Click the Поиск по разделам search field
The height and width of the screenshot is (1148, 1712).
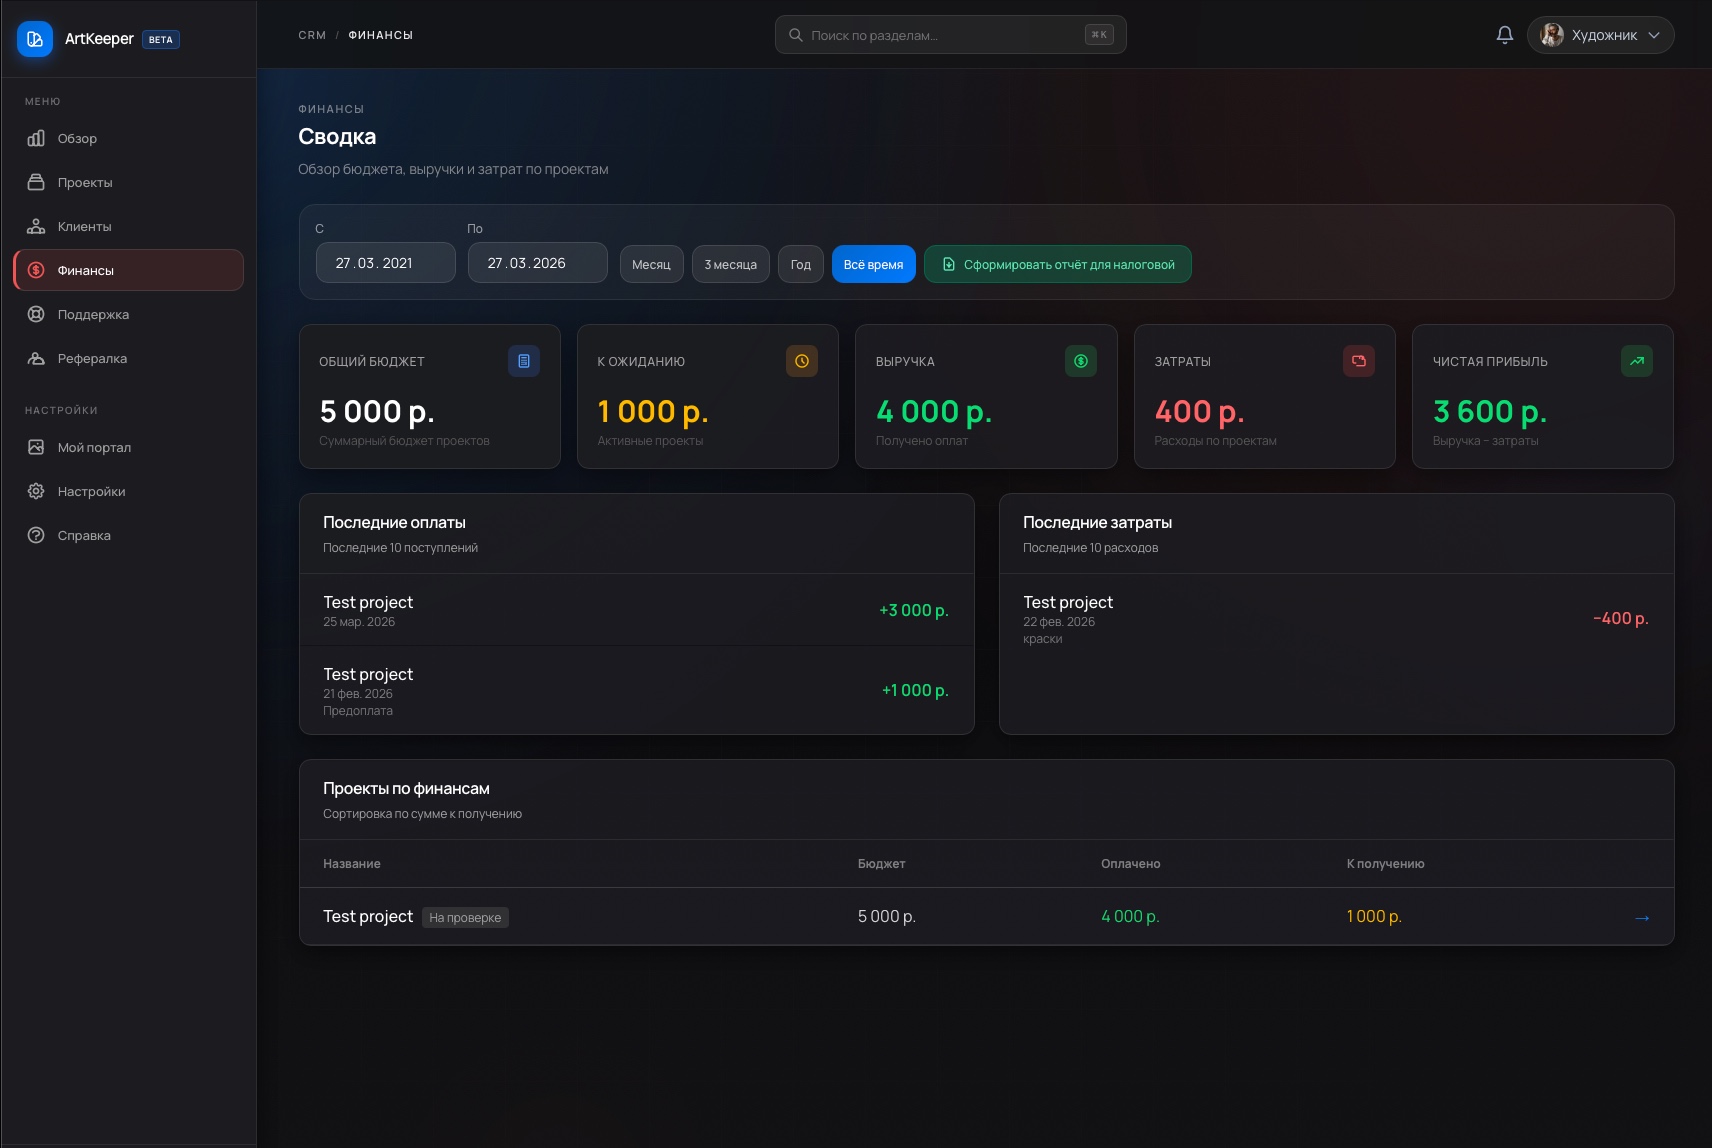[x=950, y=34]
